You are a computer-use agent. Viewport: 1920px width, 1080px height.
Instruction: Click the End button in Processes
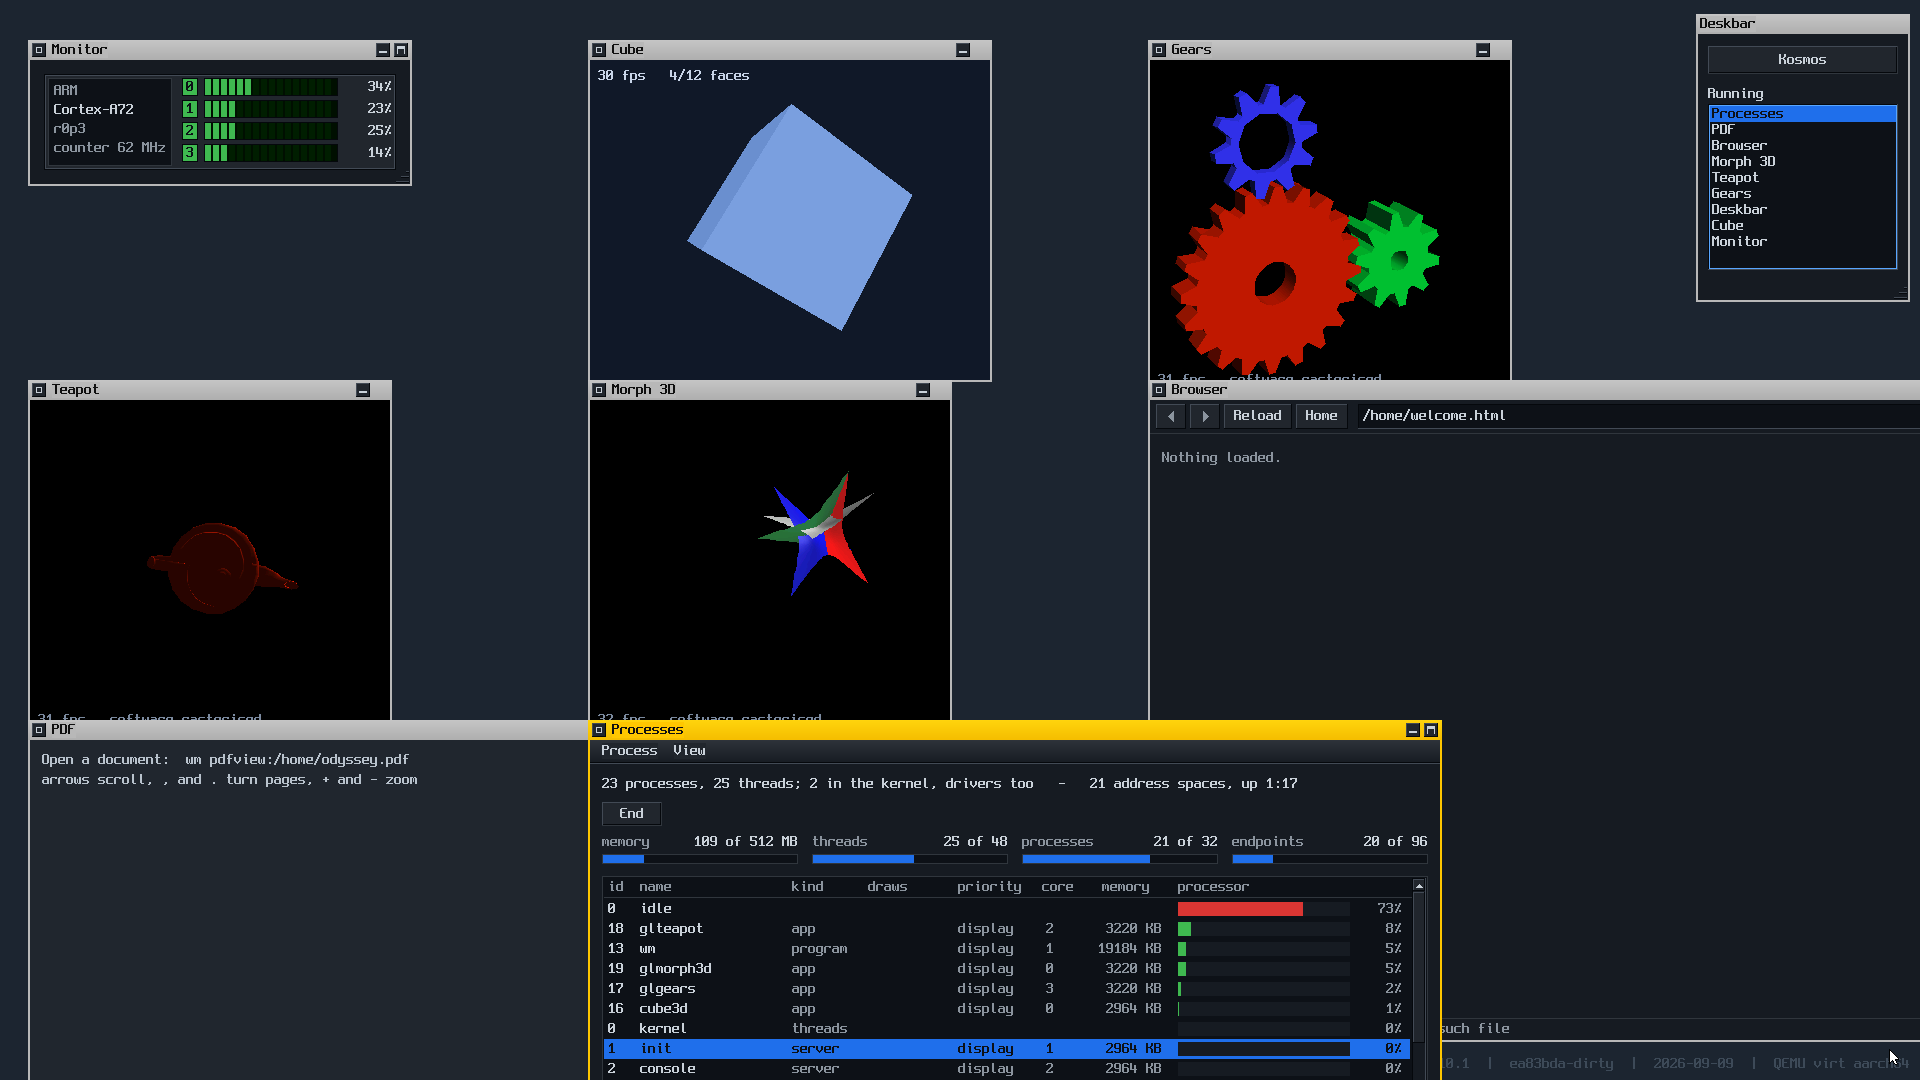point(631,814)
